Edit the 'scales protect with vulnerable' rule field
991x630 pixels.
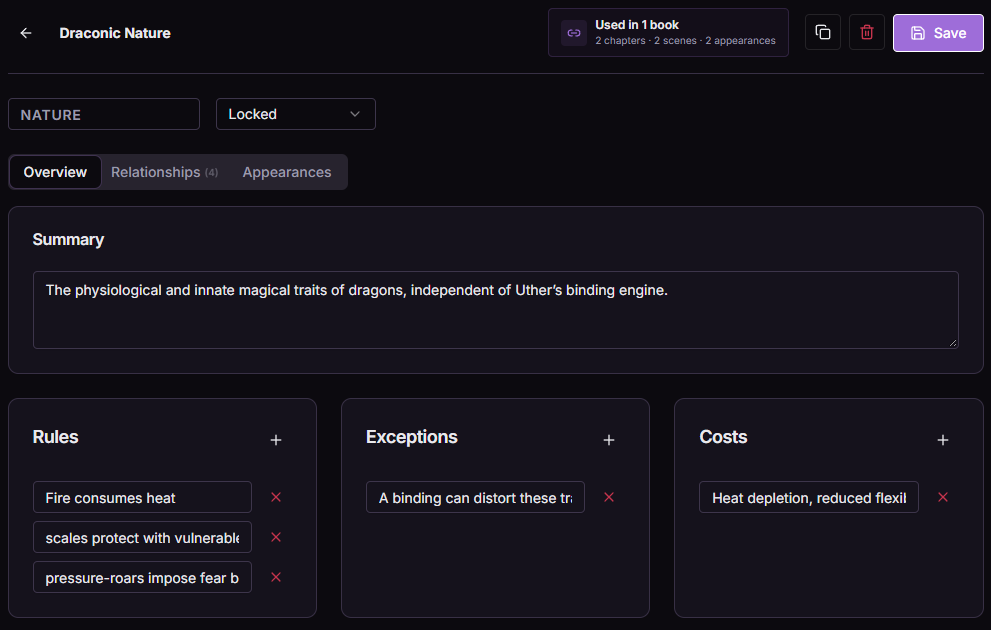[x=142, y=537]
